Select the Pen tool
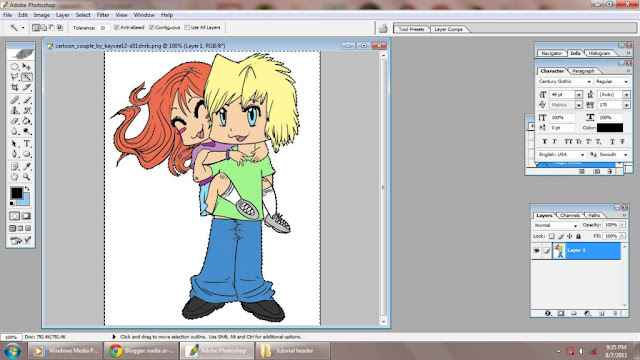The width and height of the screenshot is (640, 360). [x=15, y=154]
